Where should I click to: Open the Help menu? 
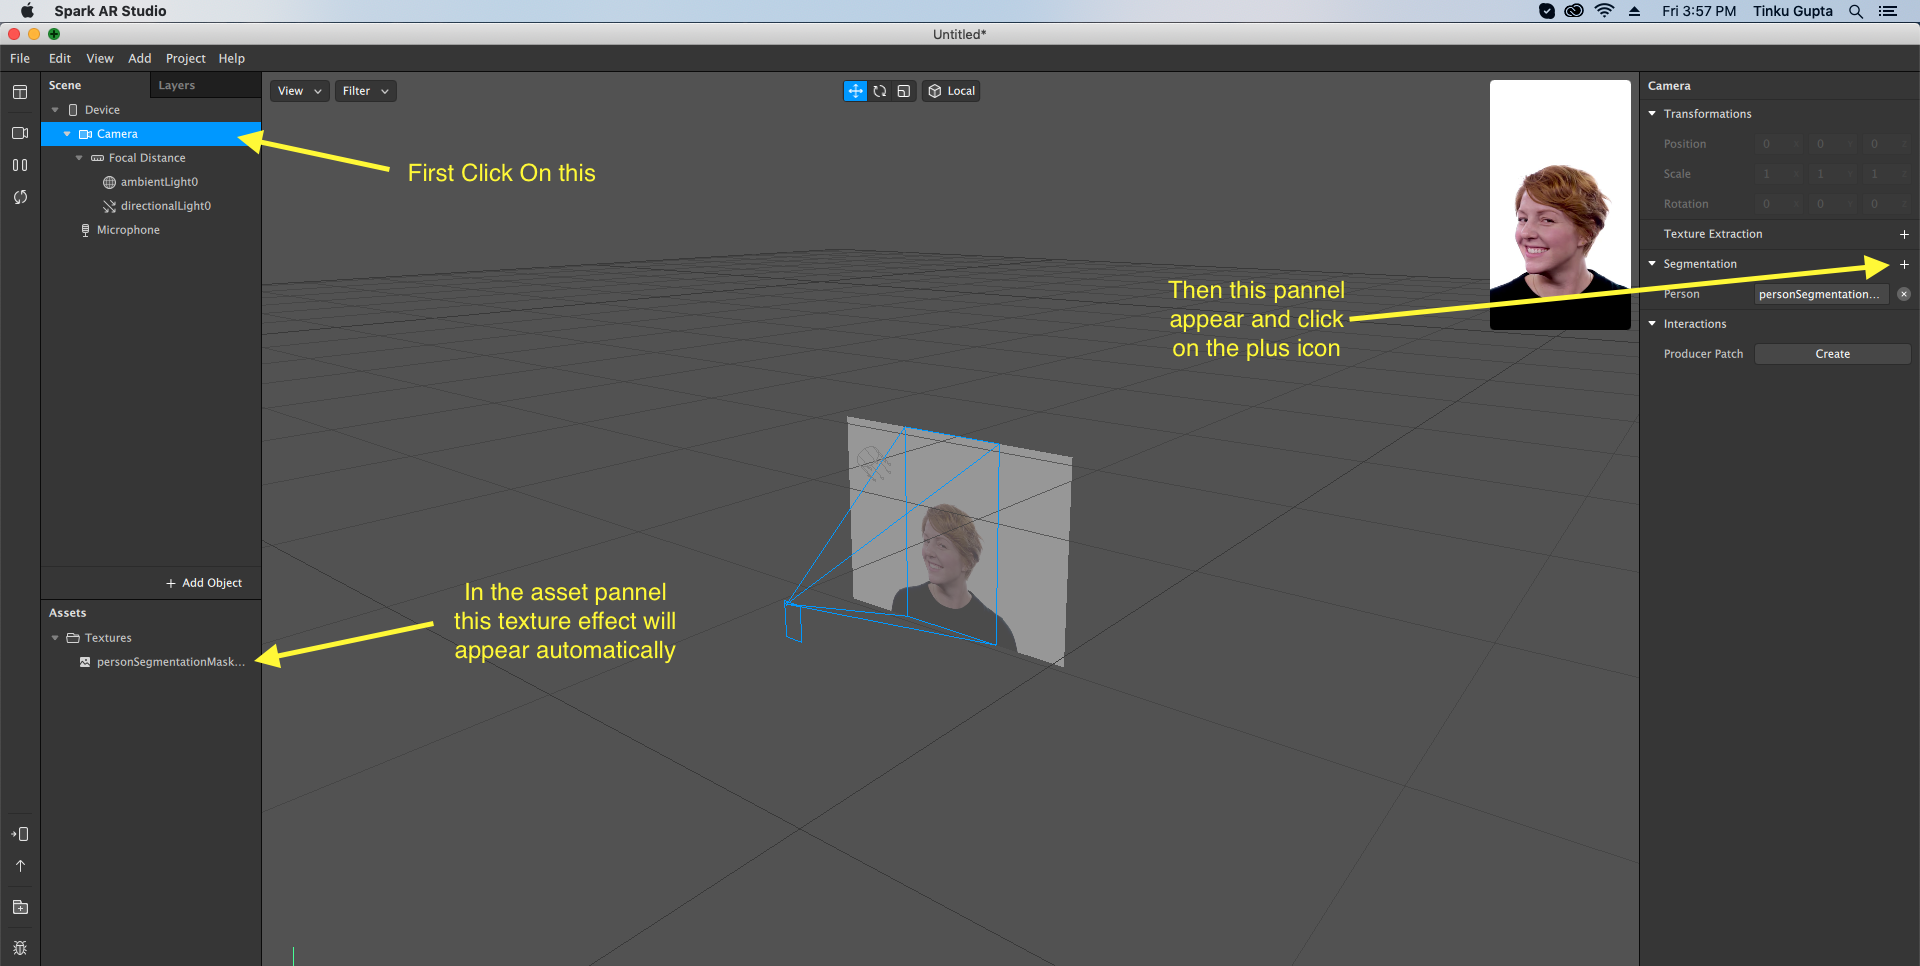232,59
